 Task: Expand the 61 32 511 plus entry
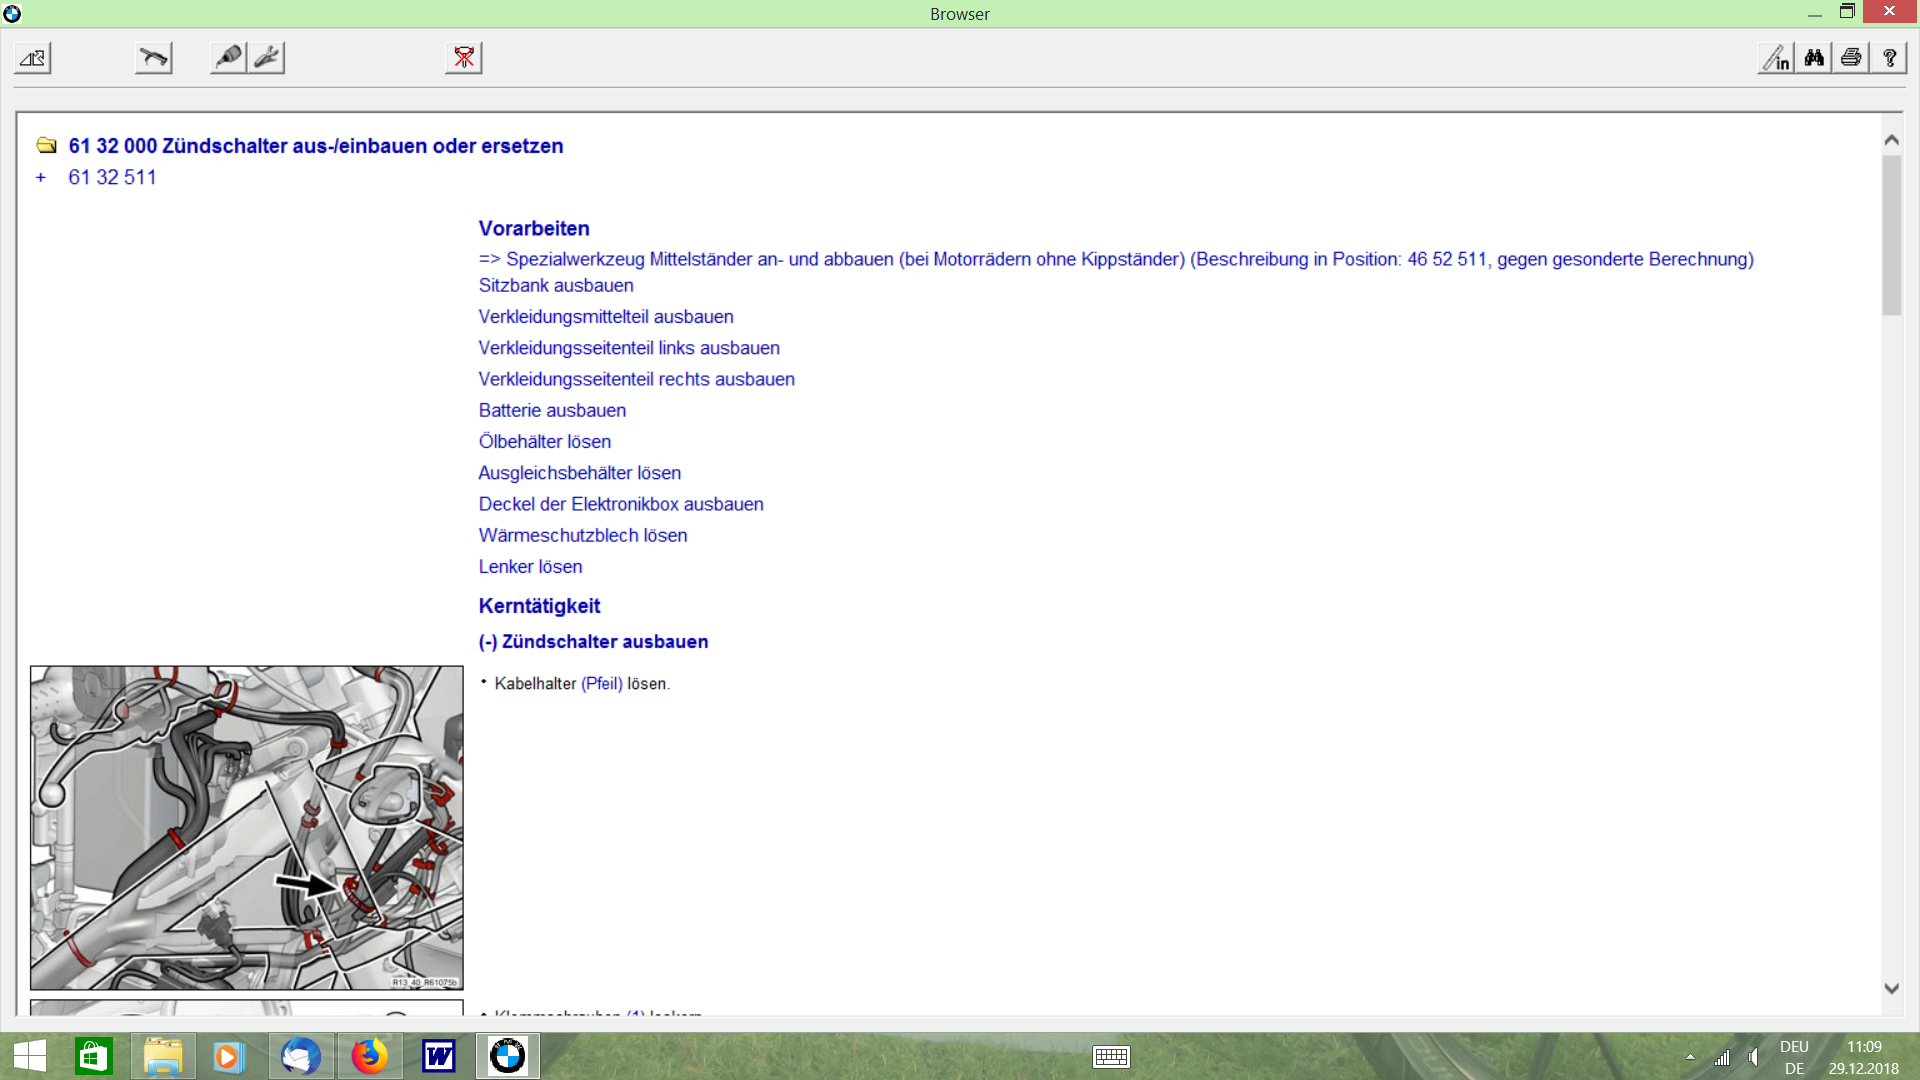41,177
